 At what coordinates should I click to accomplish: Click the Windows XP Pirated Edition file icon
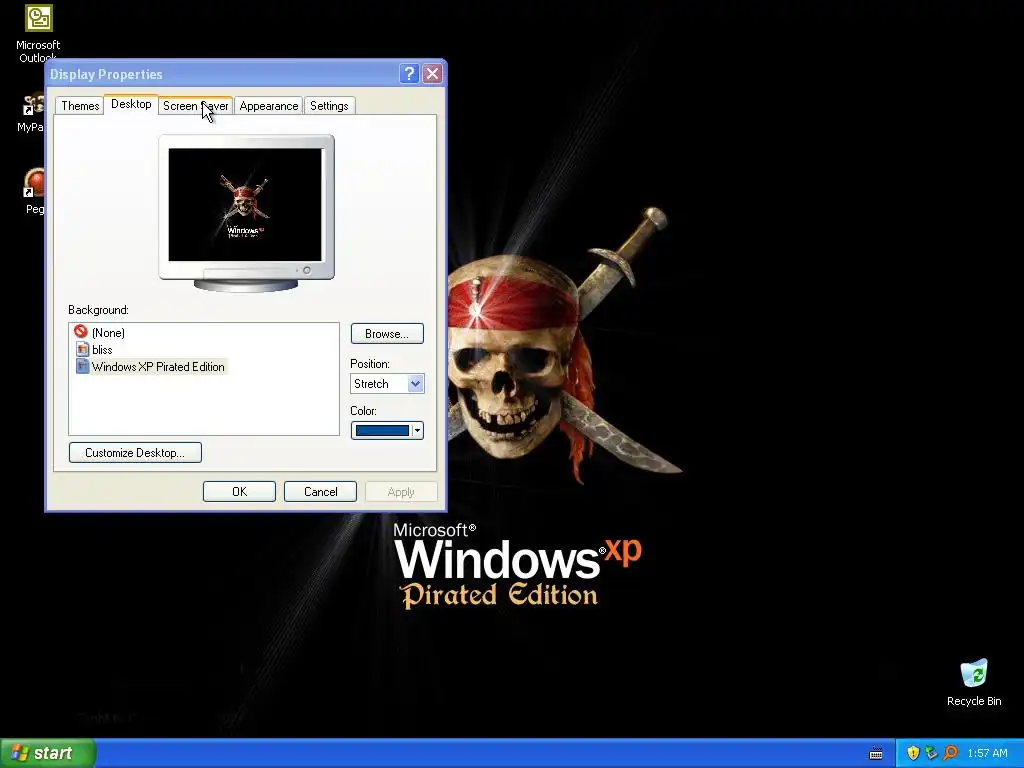coord(82,366)
